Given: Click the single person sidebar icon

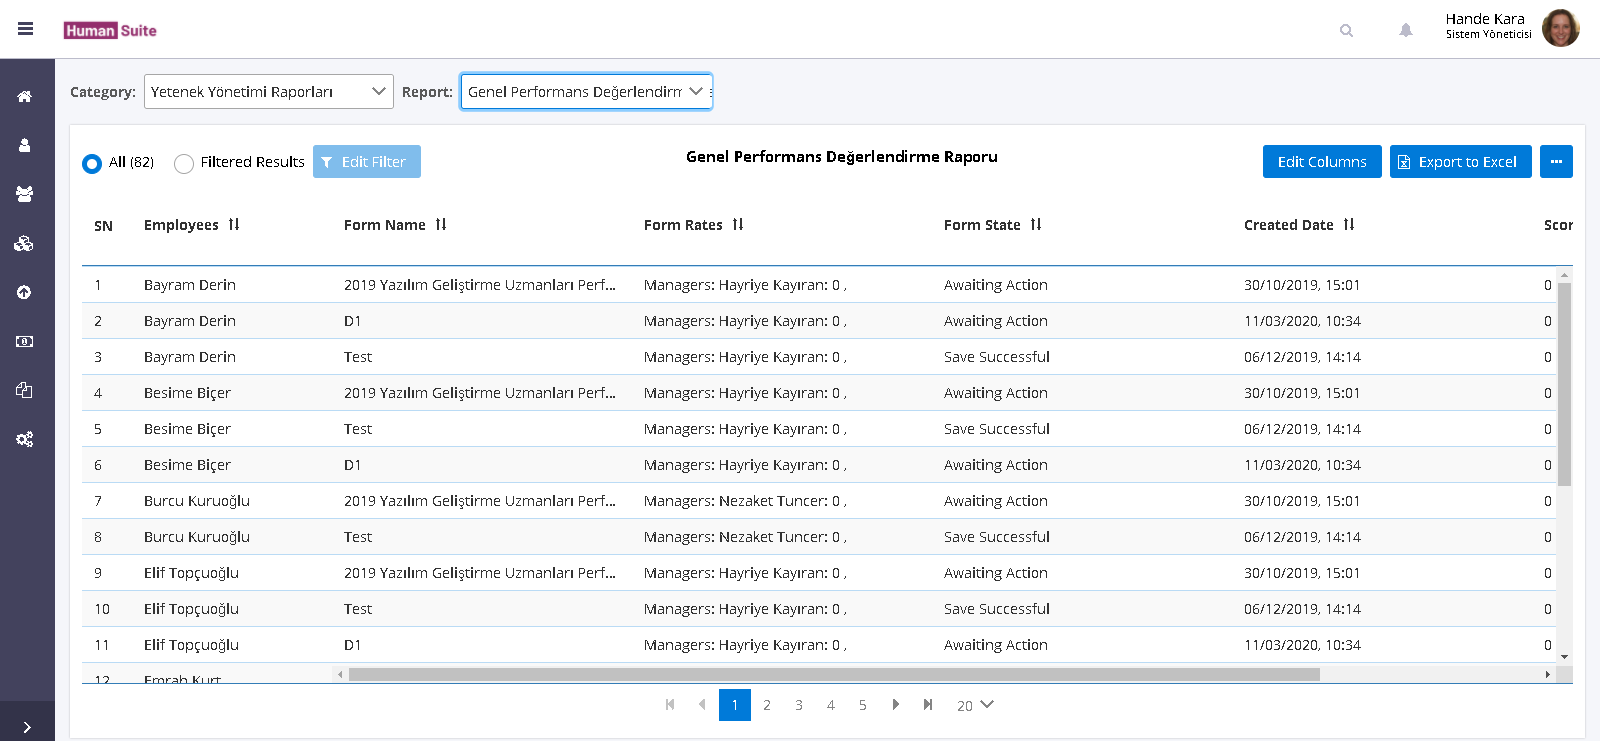Looking at the screenshot, I should (25, 146).
